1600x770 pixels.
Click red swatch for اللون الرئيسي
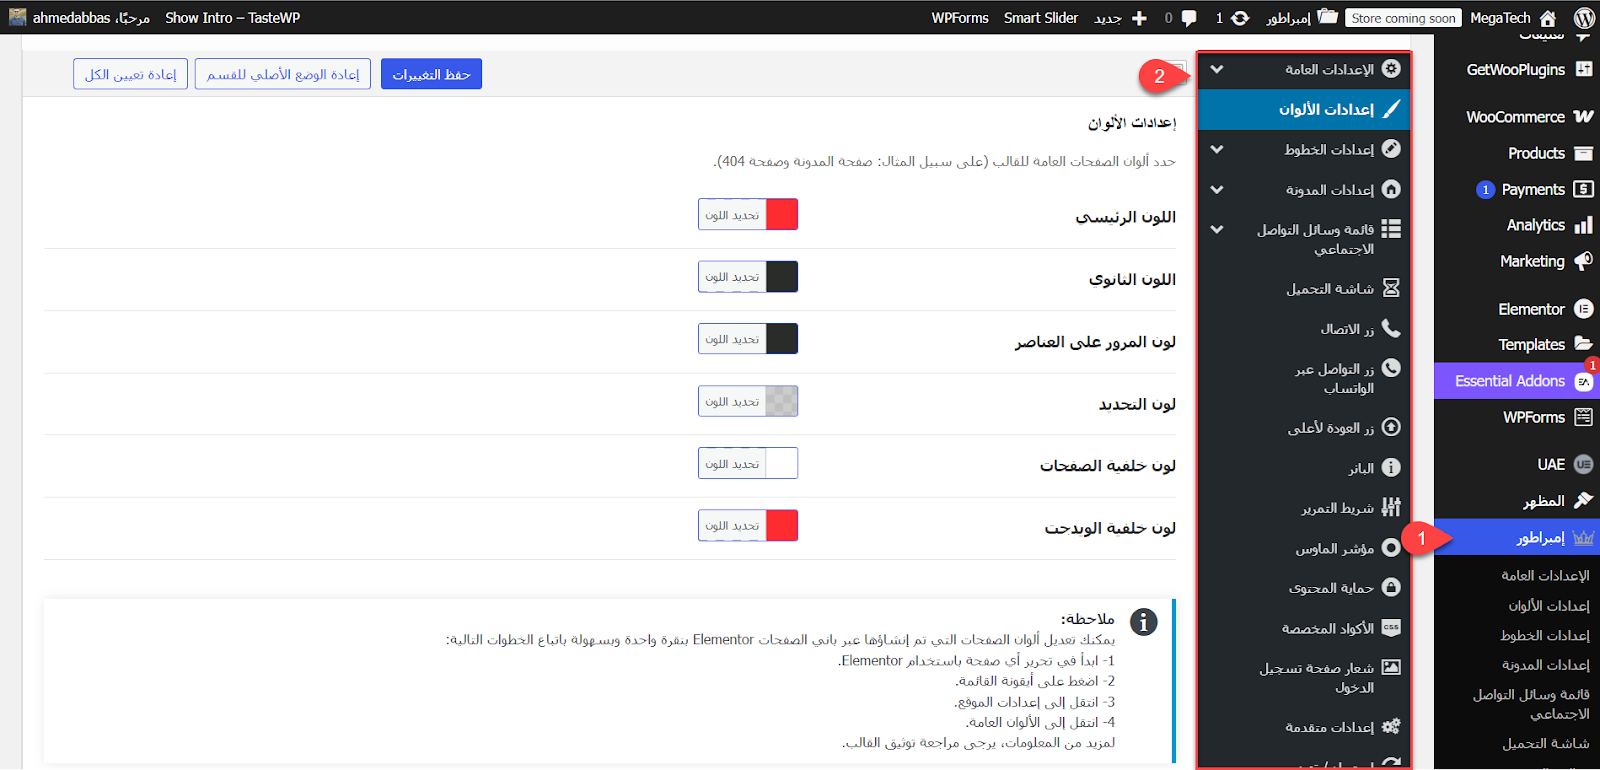(x=782, y=214)
